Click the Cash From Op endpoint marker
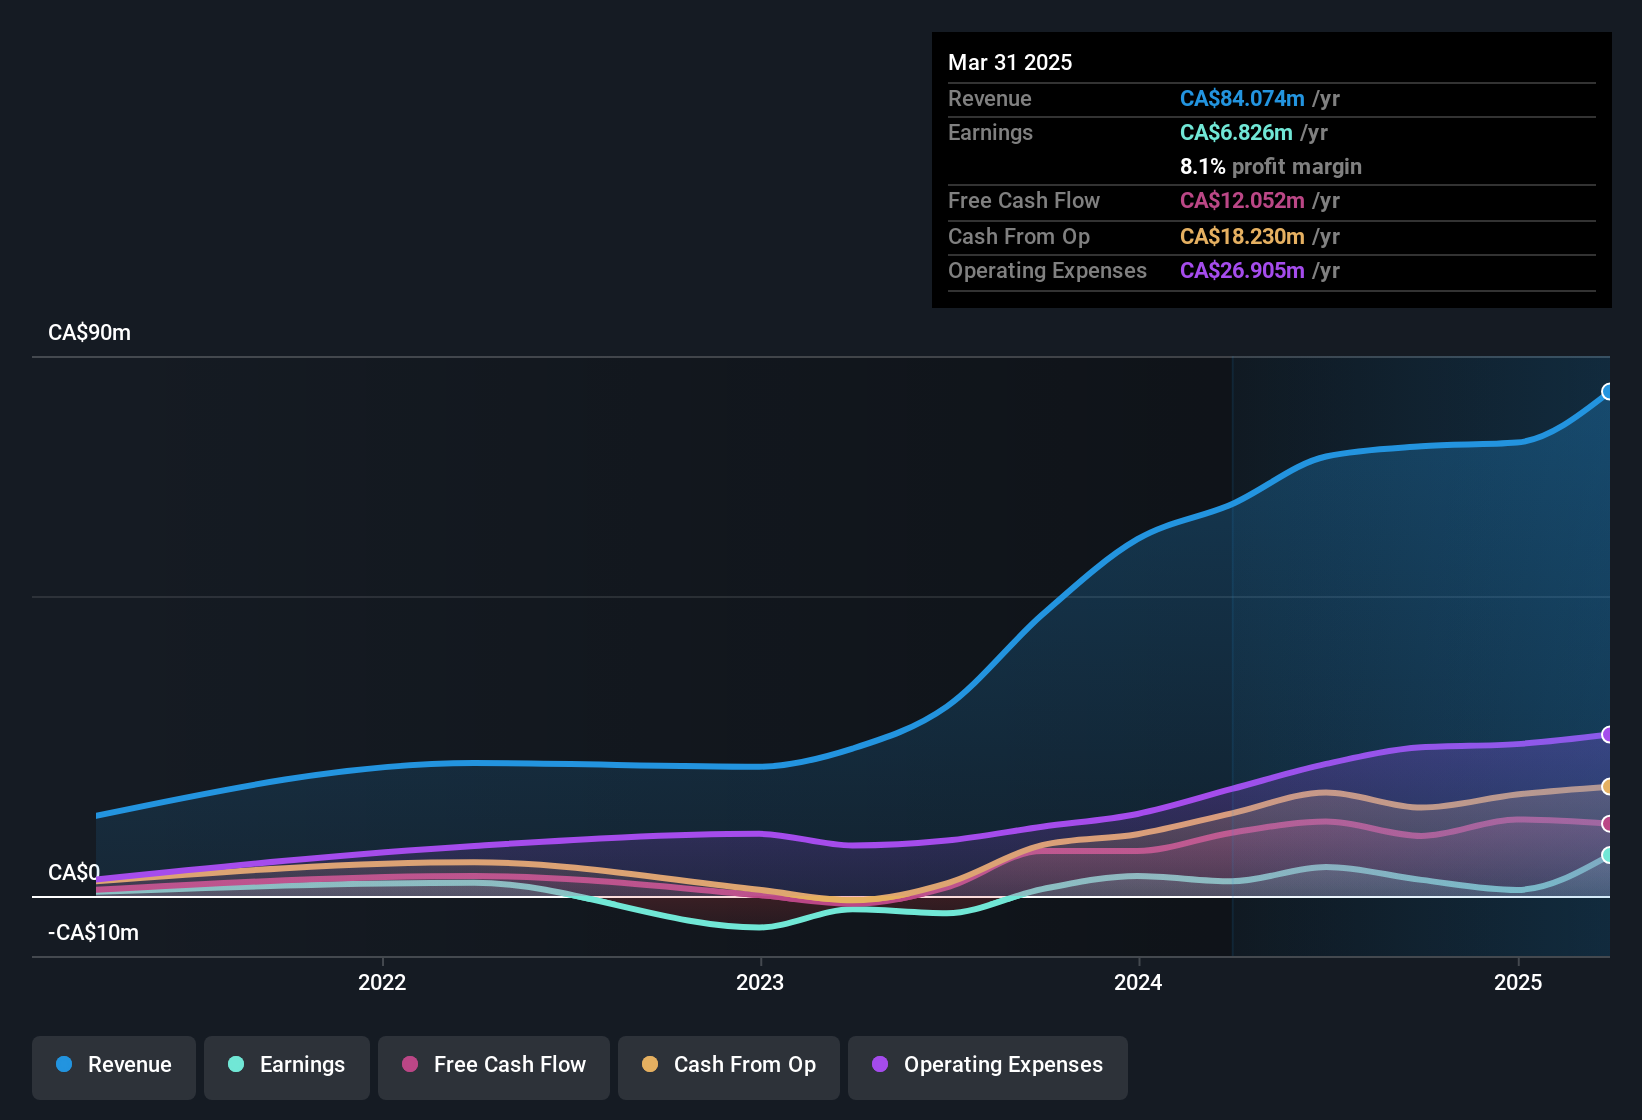Viewport: 1642px width, 1120px height. coord(1608,787)
